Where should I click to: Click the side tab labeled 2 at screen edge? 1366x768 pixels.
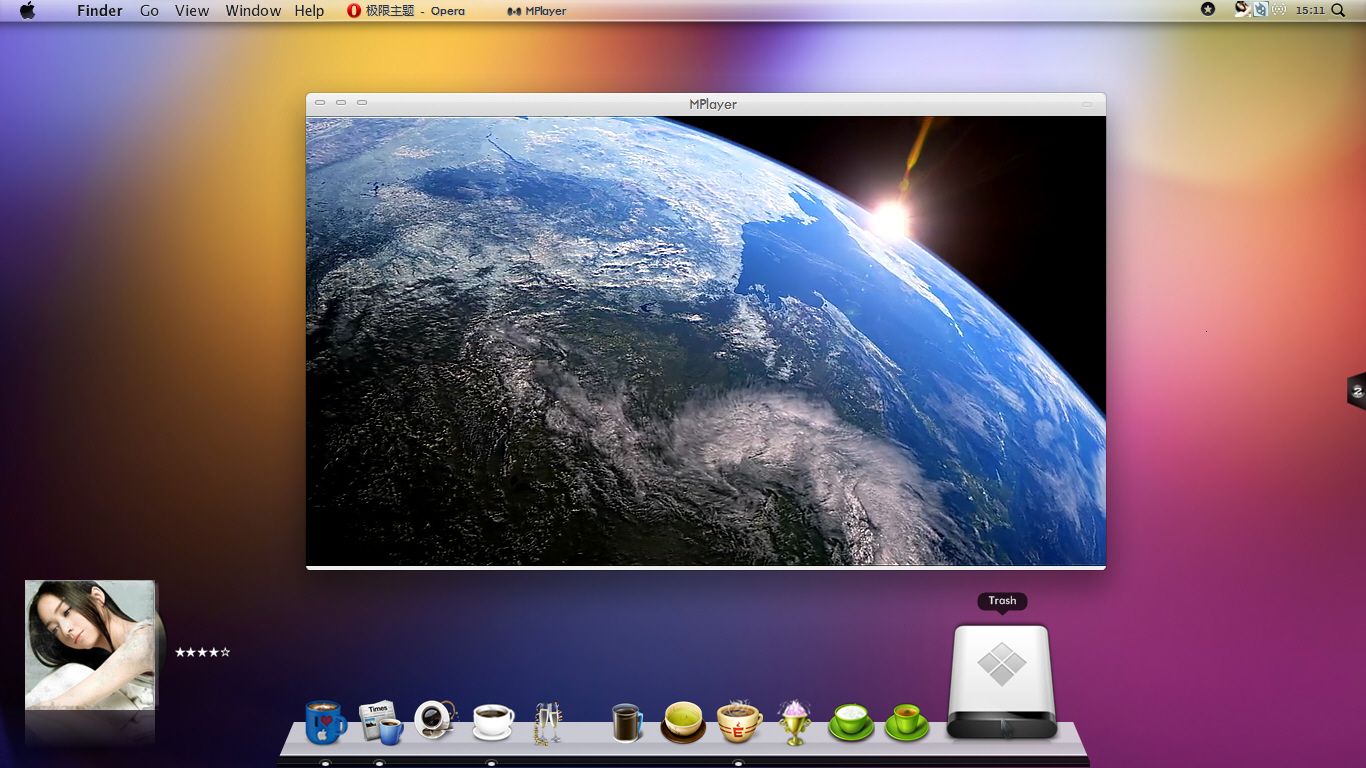pyautogui.click(x=1356, y=391)
